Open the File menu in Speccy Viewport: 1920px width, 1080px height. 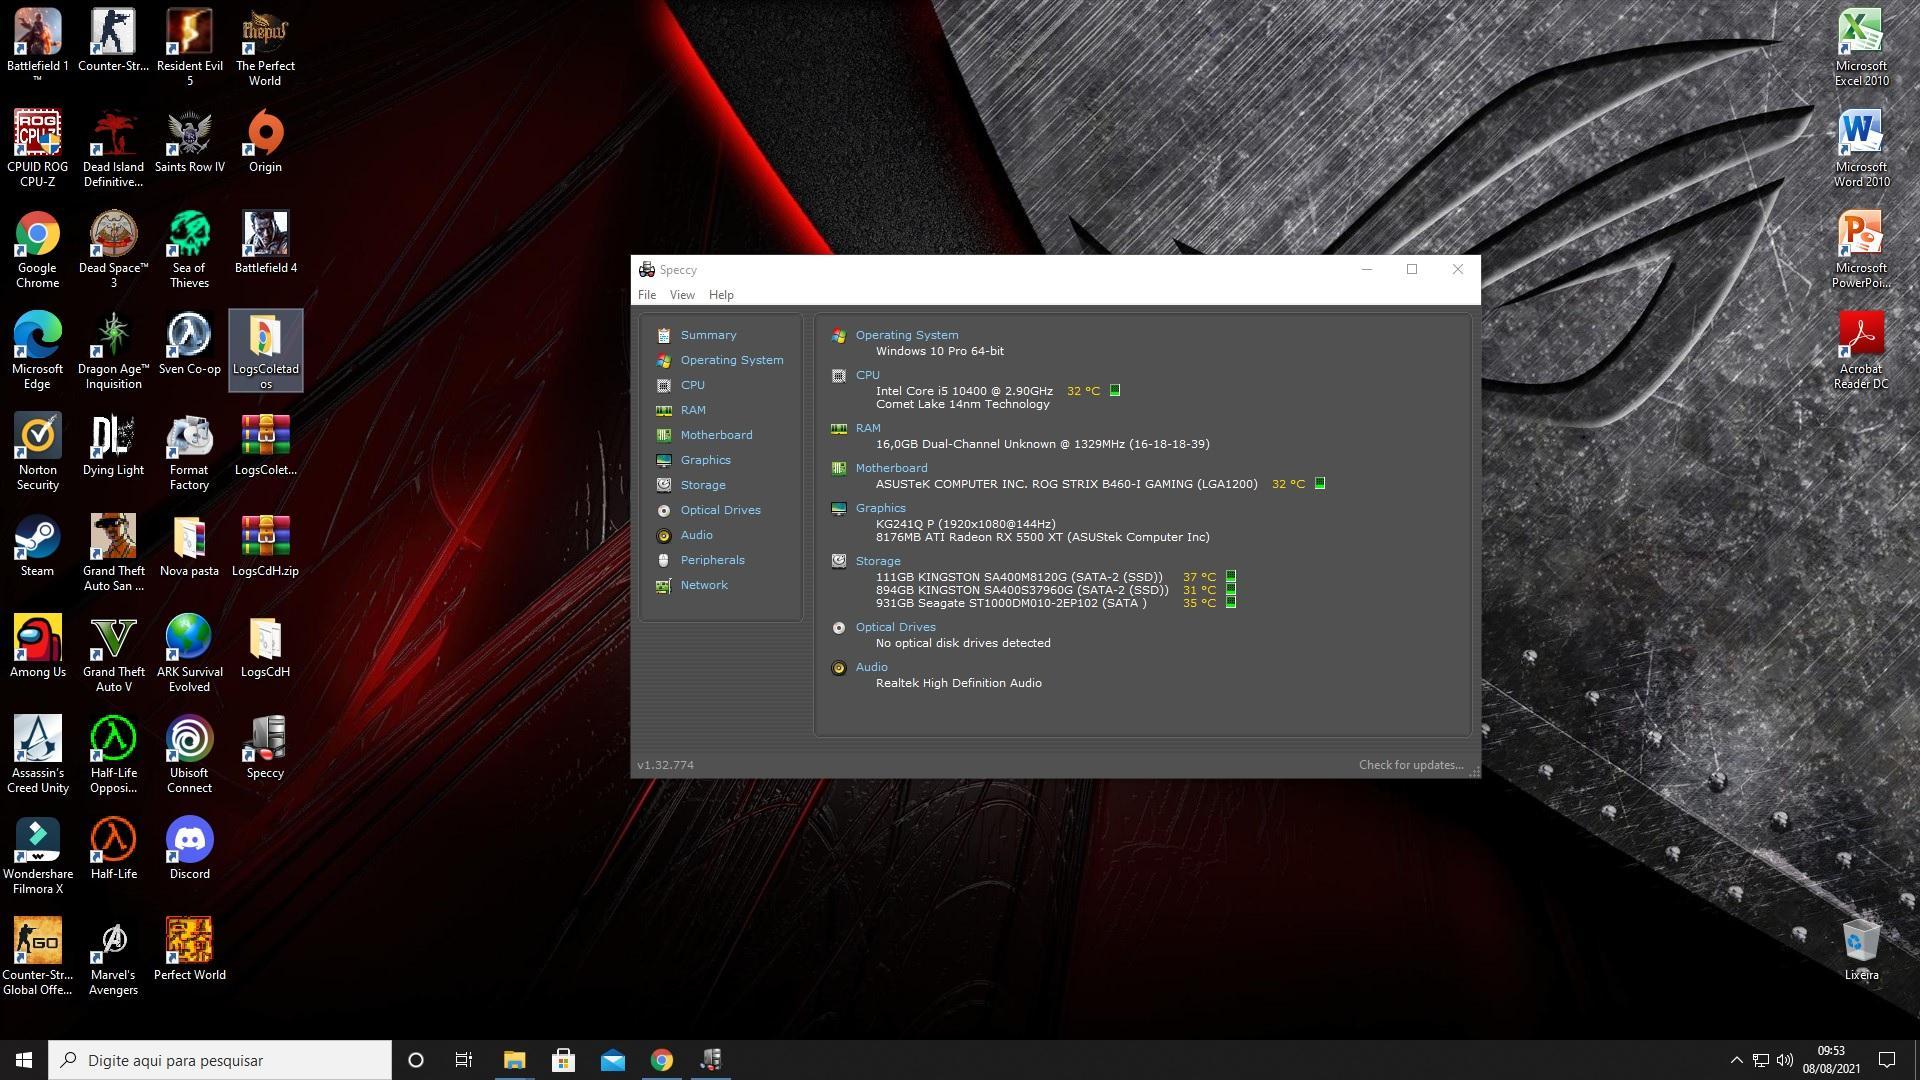(647, 295)
